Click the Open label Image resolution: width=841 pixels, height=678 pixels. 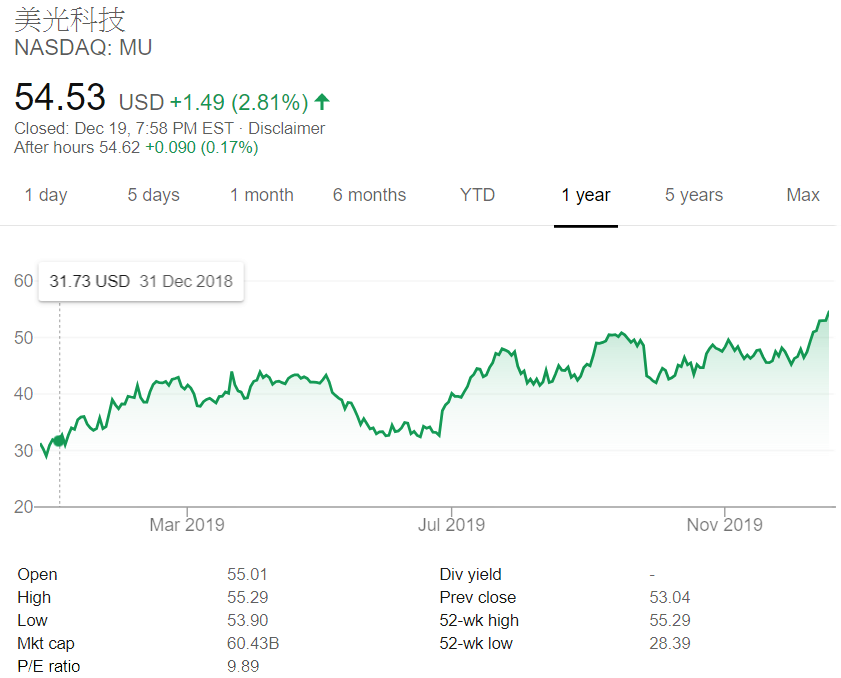(37, 574)
